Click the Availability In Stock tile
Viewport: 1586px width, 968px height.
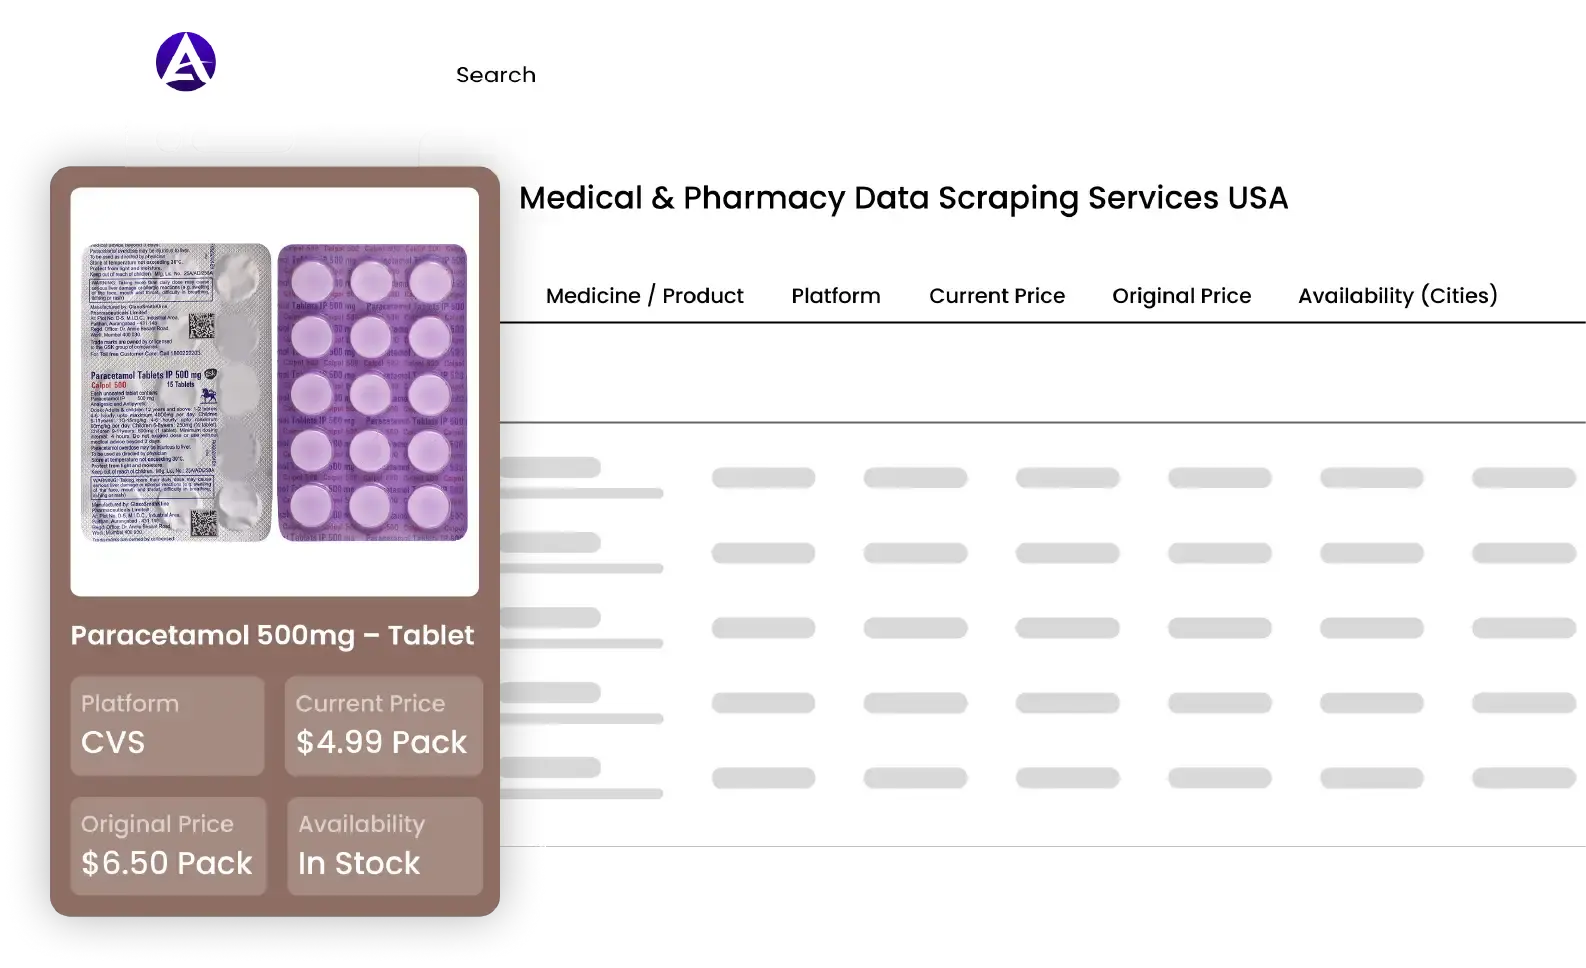coord(384,846)
